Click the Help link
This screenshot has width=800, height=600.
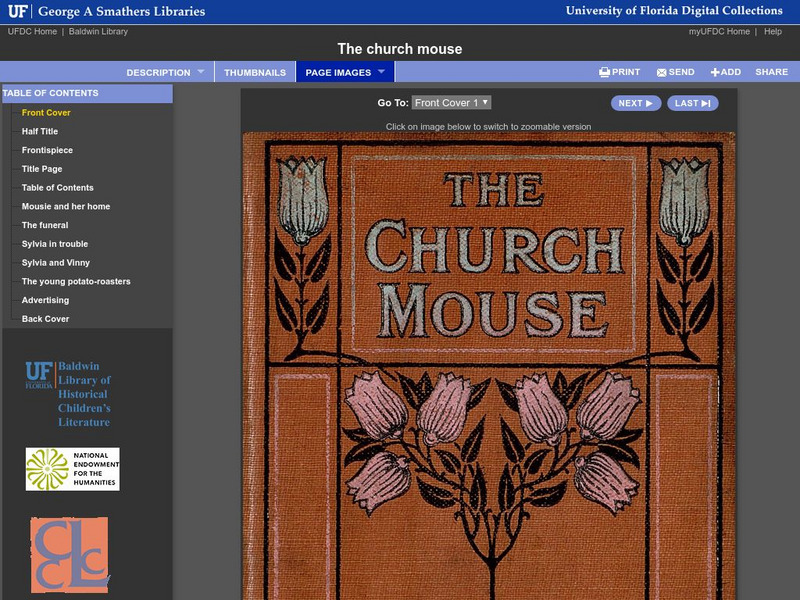pyautogui.click(x=773, y=32)
